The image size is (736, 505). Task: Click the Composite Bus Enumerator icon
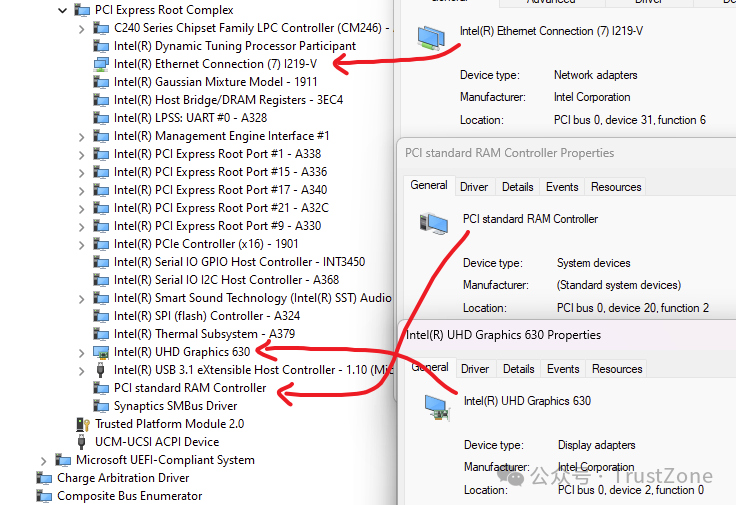44,496
